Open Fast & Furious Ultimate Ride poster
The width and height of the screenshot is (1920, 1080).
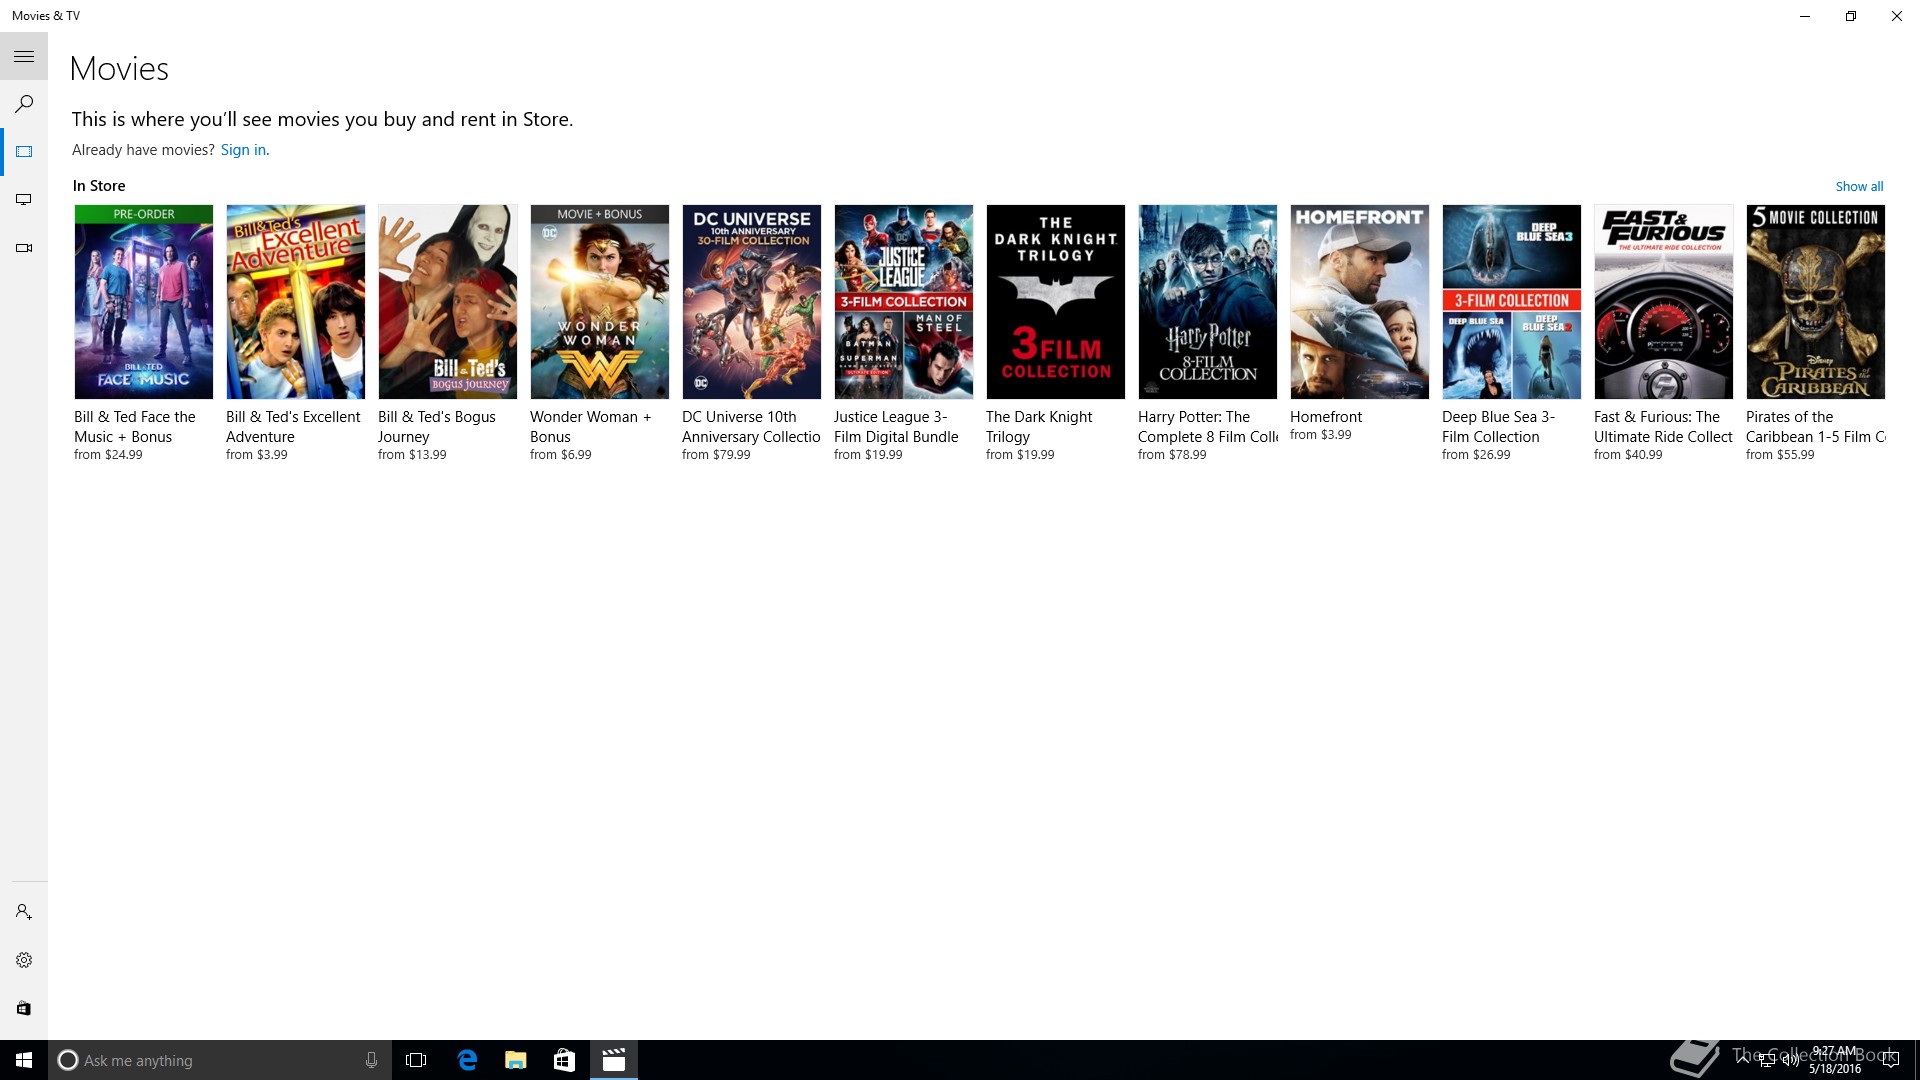(1664, 302)
